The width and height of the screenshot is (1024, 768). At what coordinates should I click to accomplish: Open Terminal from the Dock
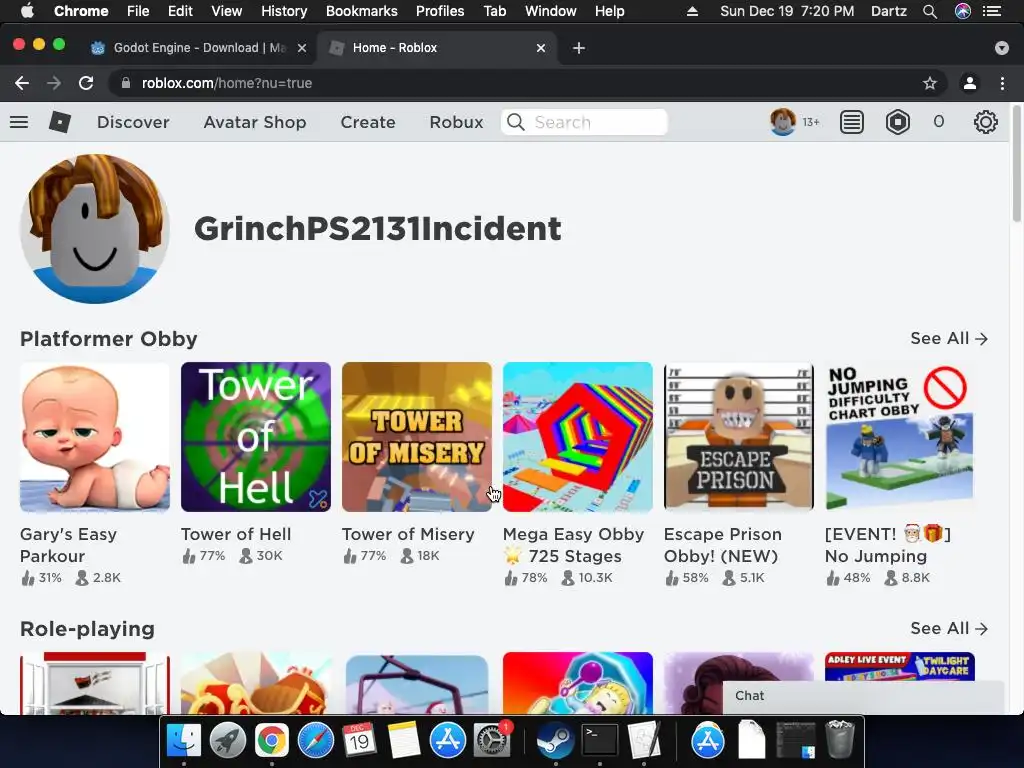click(x=600, y=741)
